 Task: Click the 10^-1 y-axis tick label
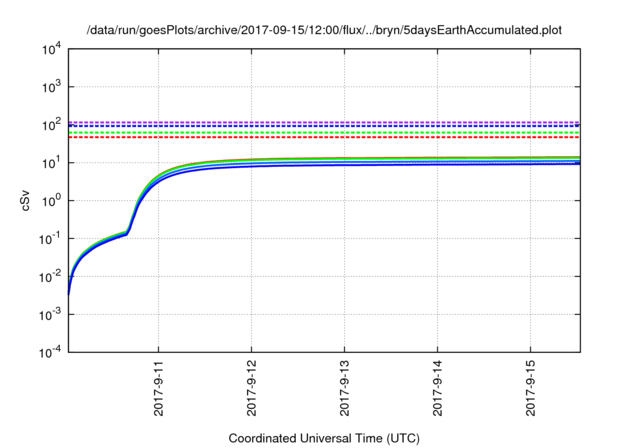50,239
